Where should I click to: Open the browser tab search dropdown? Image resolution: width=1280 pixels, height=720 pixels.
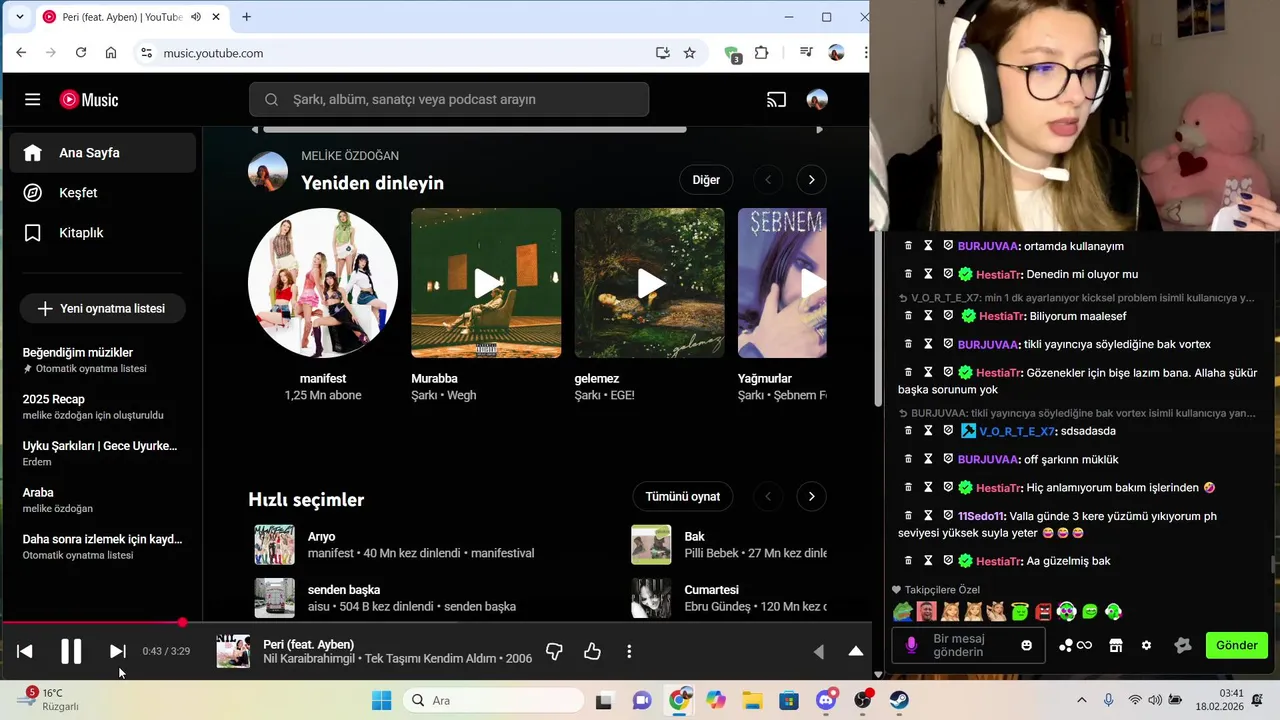click(x=19, y=17)
